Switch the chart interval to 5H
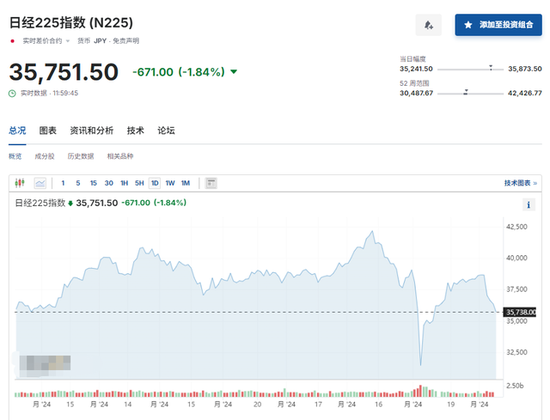The width and height of the screenshot is (550, 420). tap(139, 183)
